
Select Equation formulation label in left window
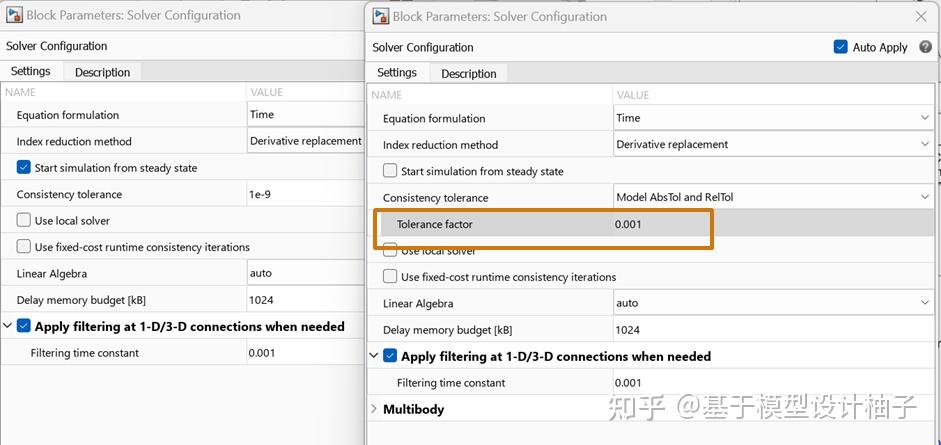(68, 115)
